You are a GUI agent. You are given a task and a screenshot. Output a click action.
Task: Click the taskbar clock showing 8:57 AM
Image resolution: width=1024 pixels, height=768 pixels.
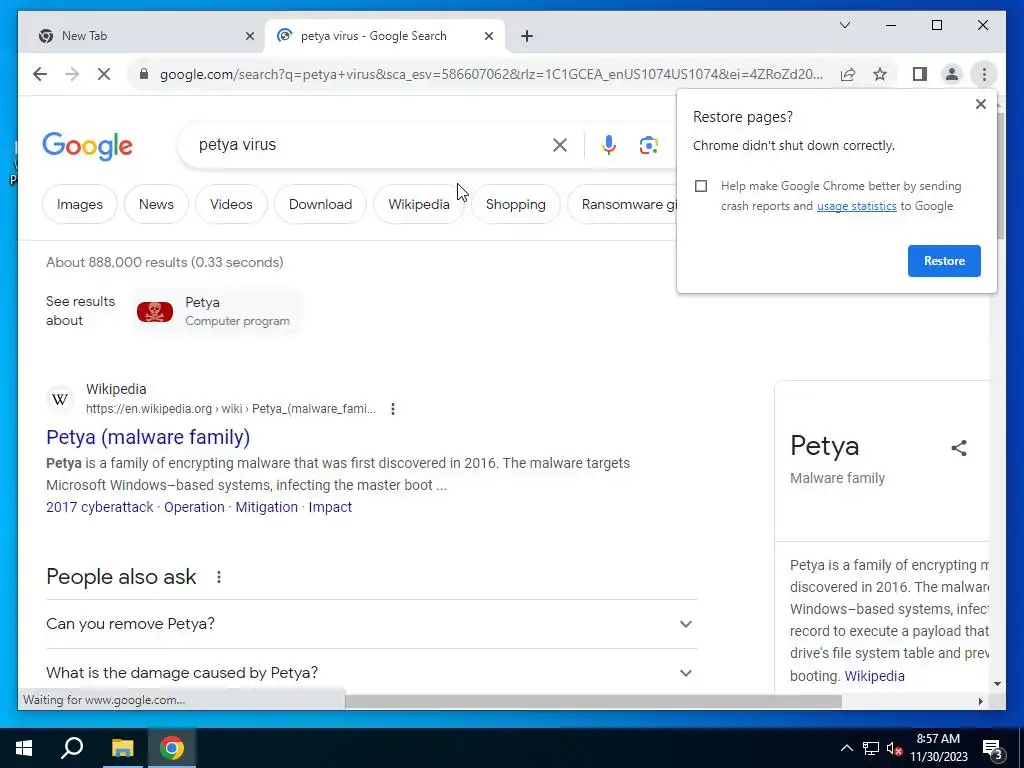click(938, 748)
